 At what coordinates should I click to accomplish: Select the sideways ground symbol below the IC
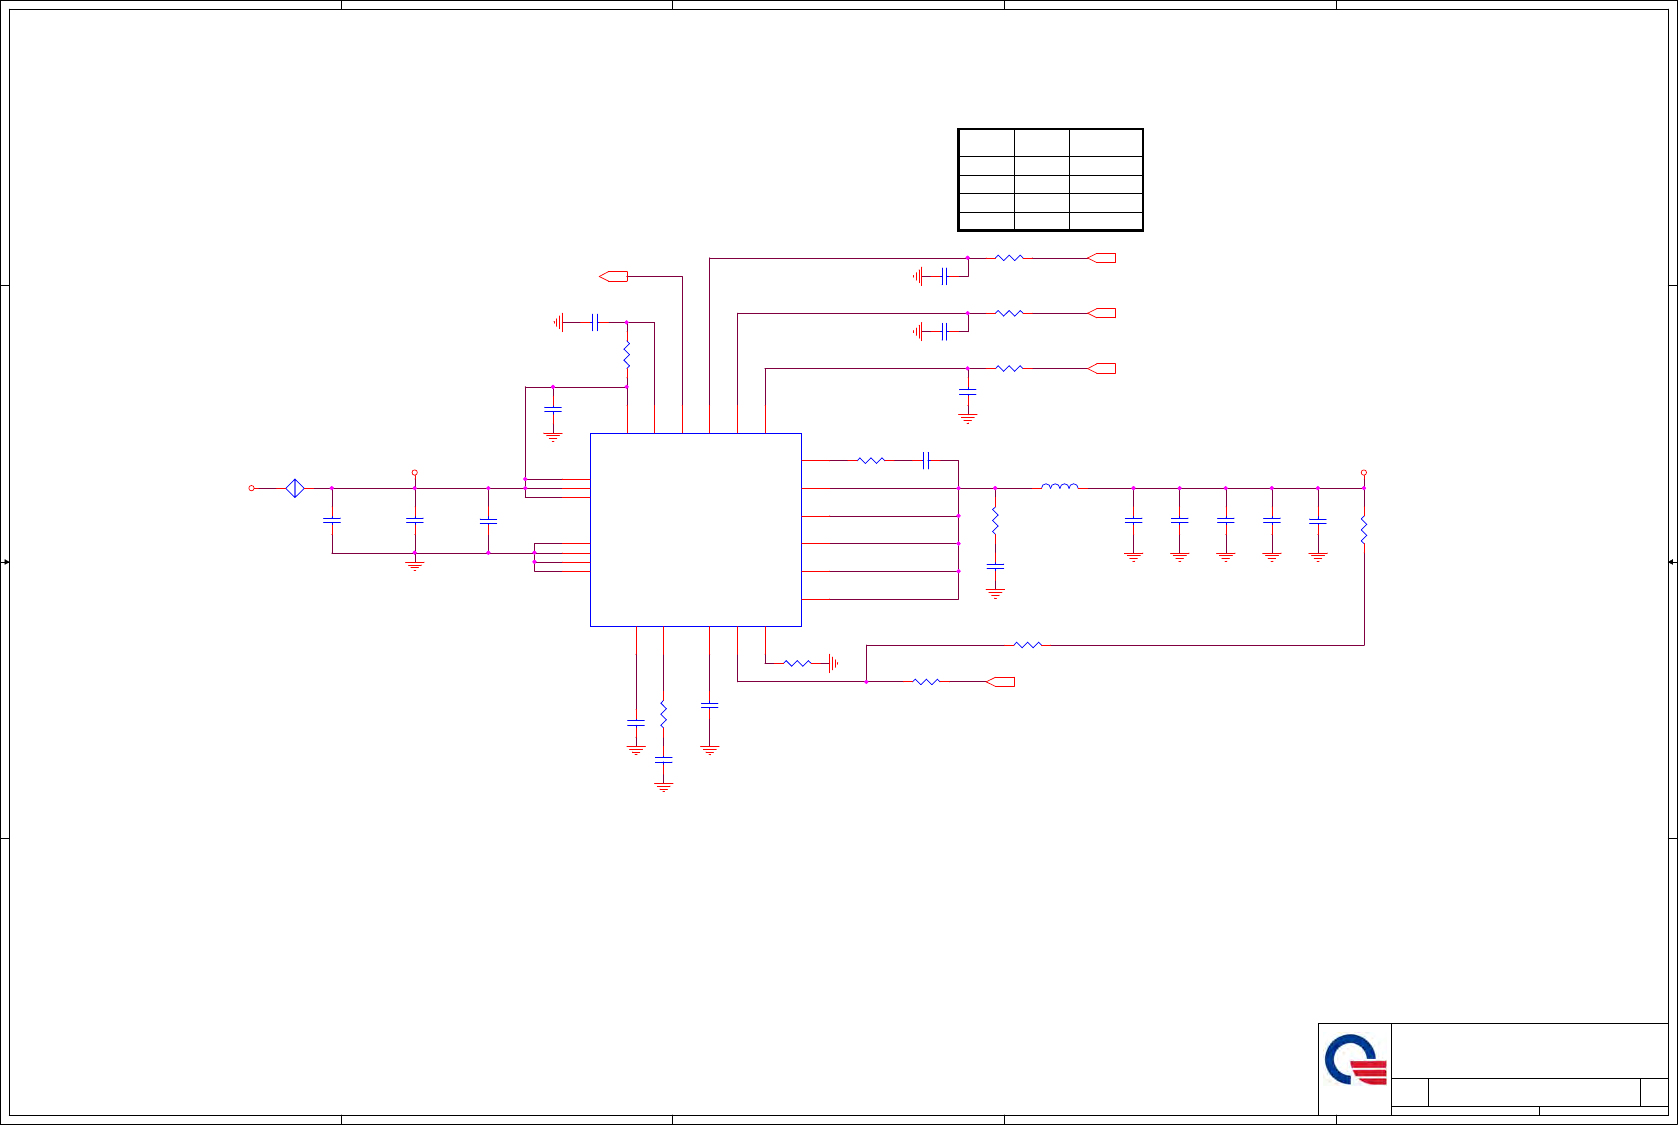[x=833, y=663]
